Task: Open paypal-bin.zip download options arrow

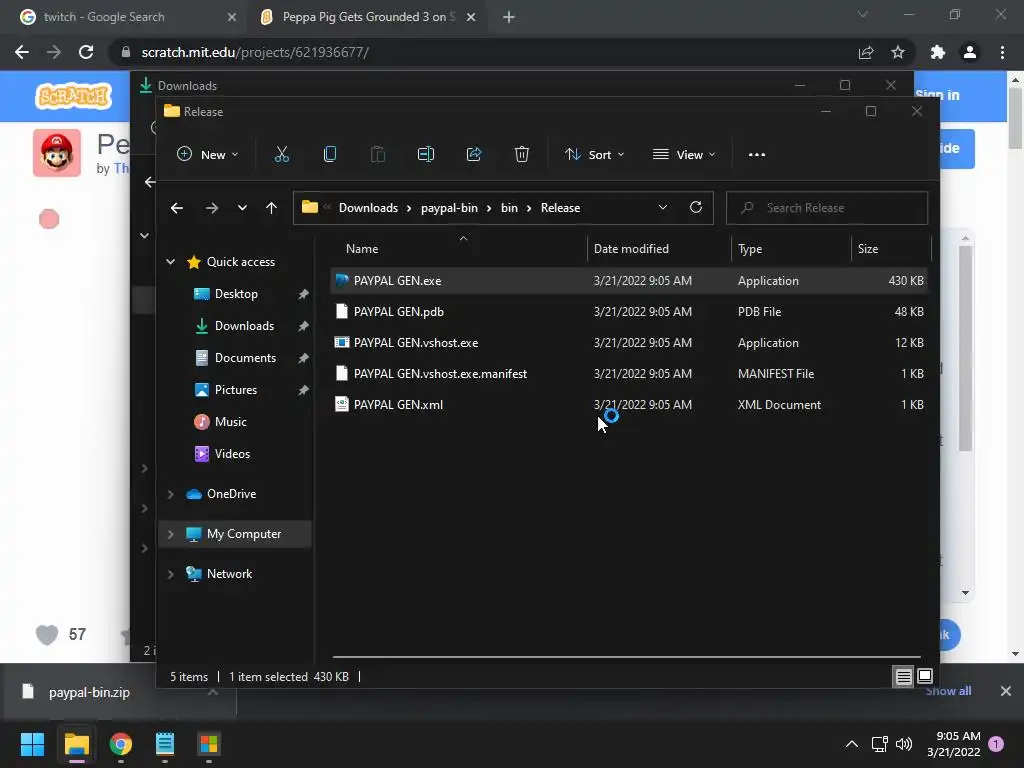Action: click(213, 692)
